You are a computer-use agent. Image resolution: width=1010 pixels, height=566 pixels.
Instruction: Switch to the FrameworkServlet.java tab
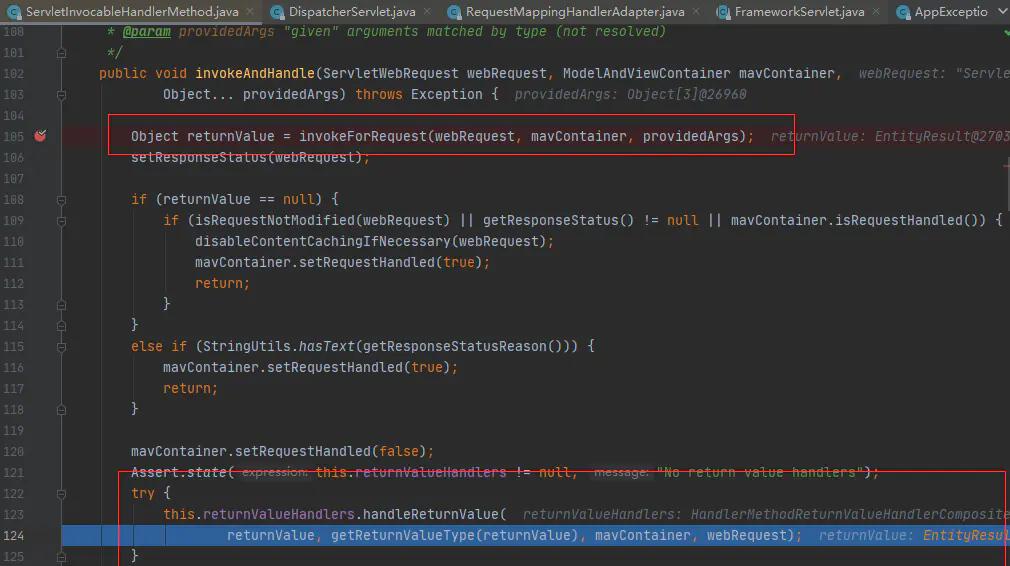pos(798,12)
